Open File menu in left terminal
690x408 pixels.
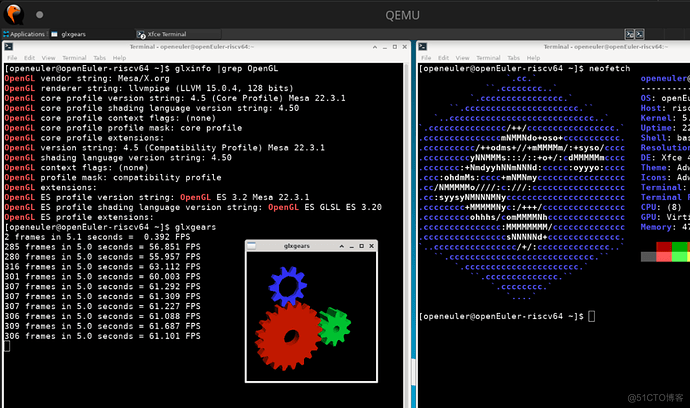coord(11,57)
